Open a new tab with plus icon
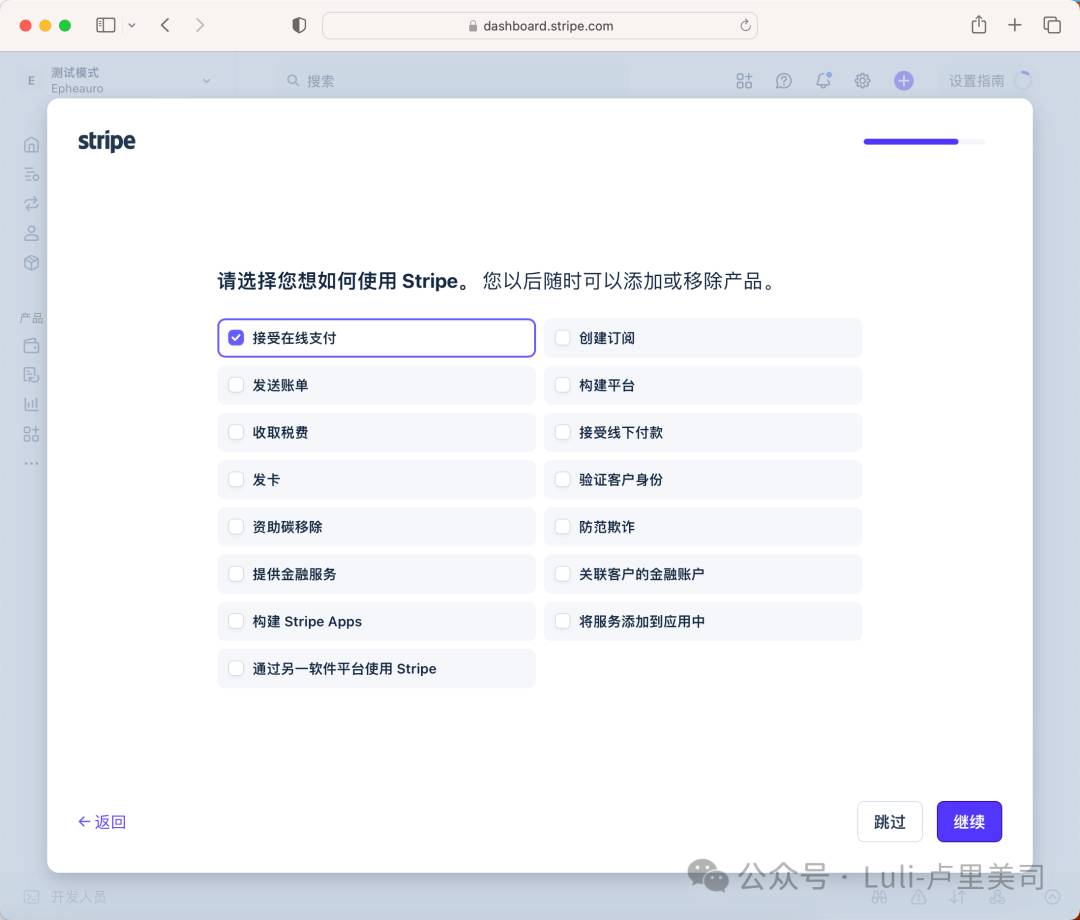The image size is (1080, 920). [1015, 25]
